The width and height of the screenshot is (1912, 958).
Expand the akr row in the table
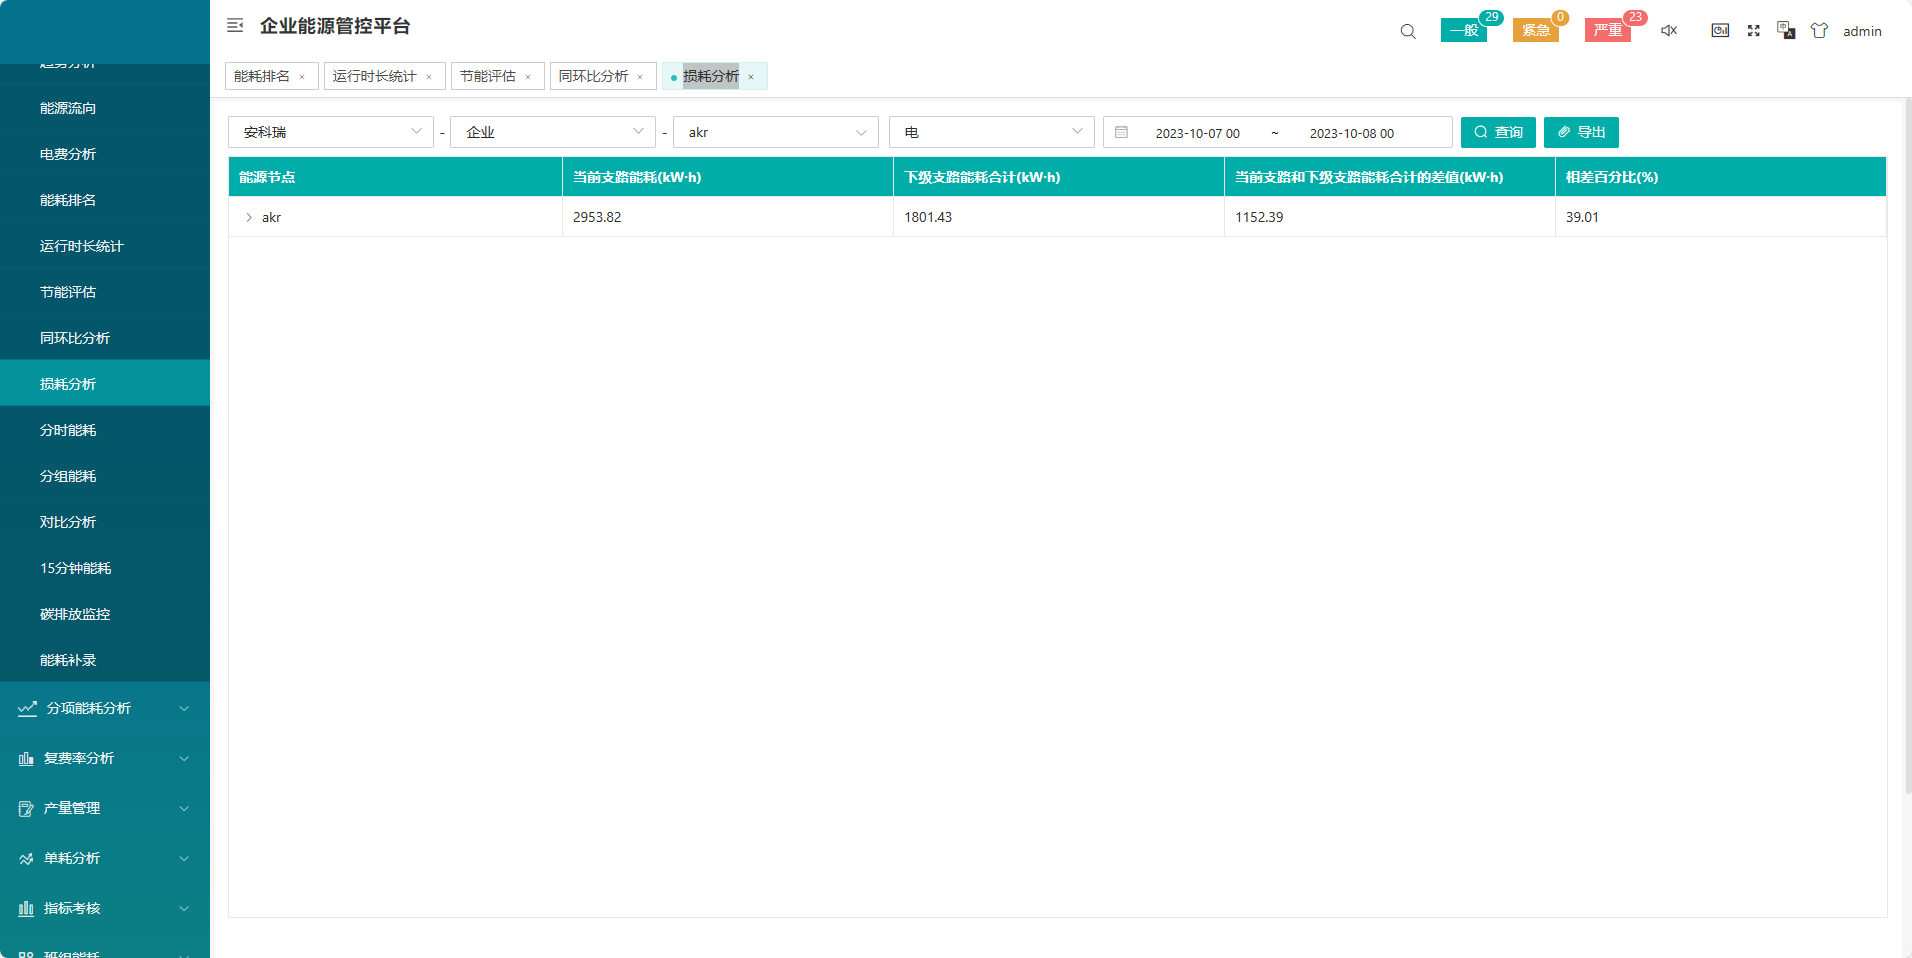(x=249, y=217)
